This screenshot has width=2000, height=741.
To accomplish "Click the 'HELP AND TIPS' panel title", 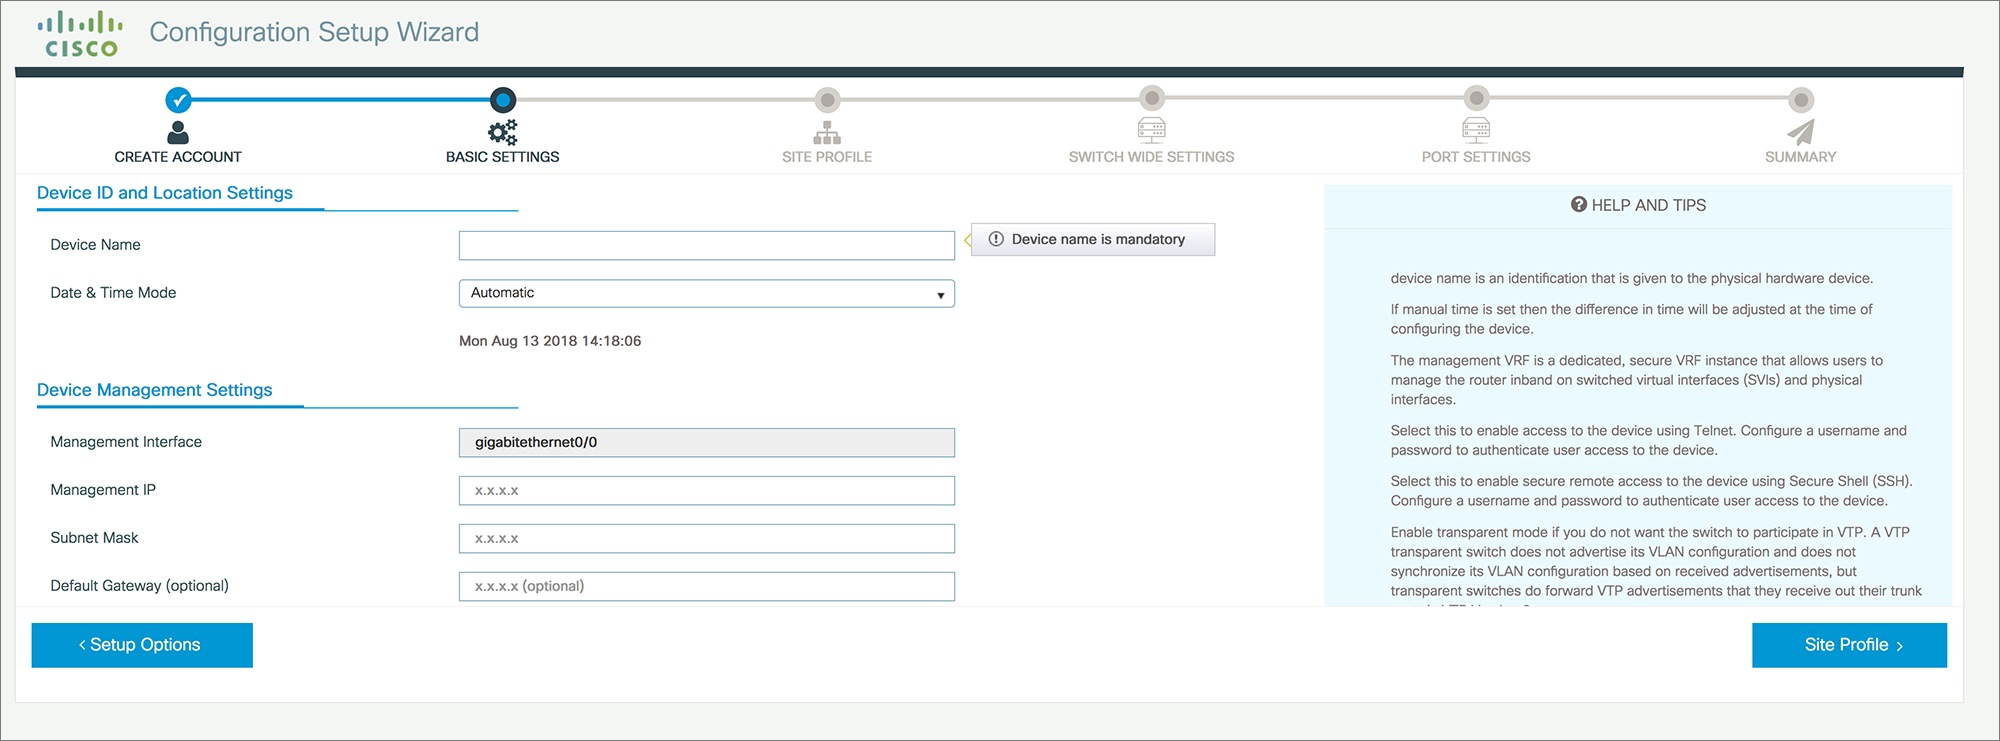I will point(1649,205).
